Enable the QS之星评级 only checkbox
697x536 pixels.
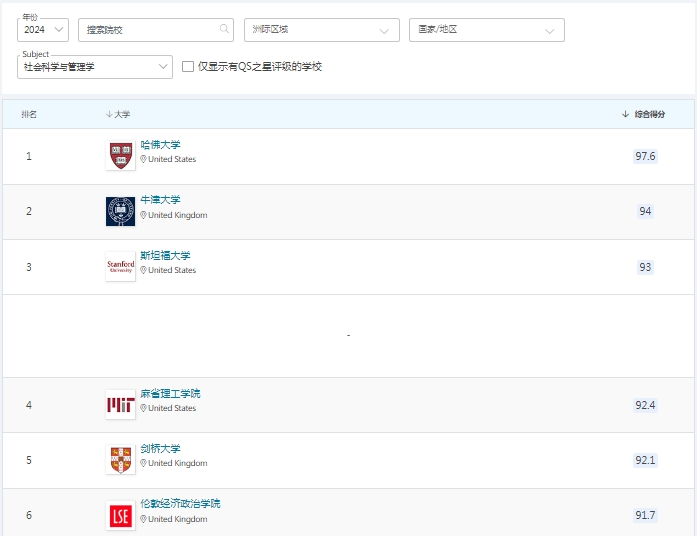[x=188, y=67]
